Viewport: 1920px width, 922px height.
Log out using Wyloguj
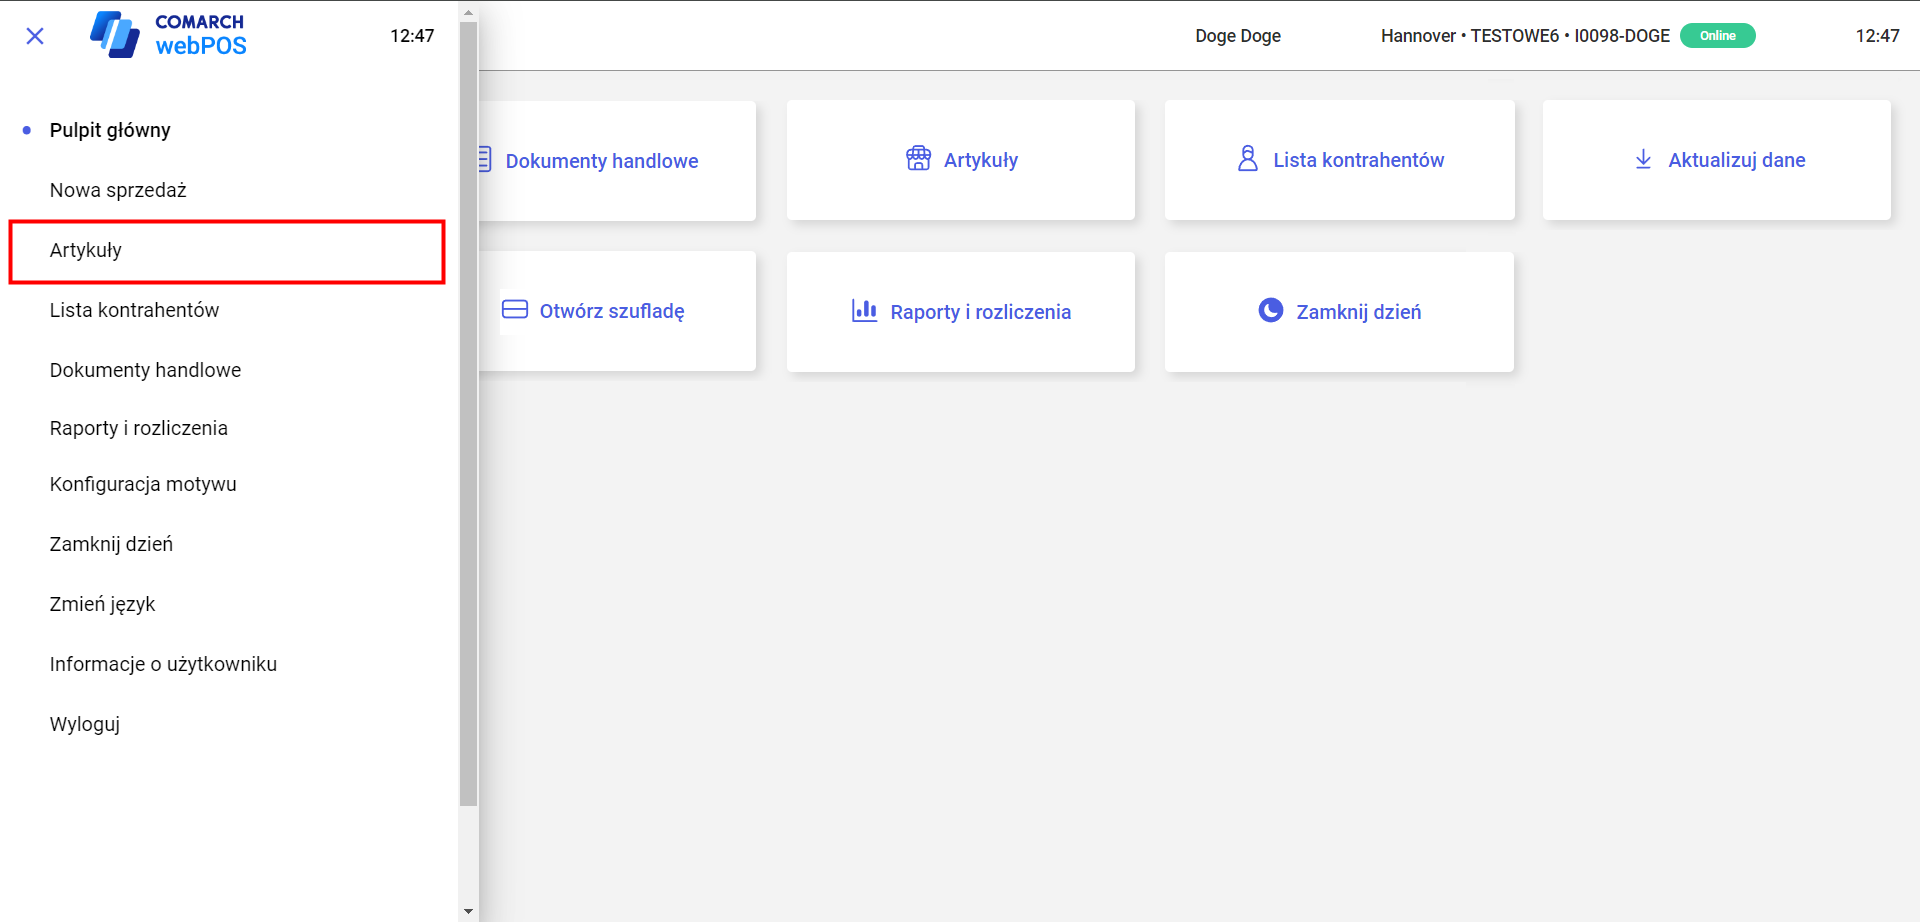coord(85,724)
